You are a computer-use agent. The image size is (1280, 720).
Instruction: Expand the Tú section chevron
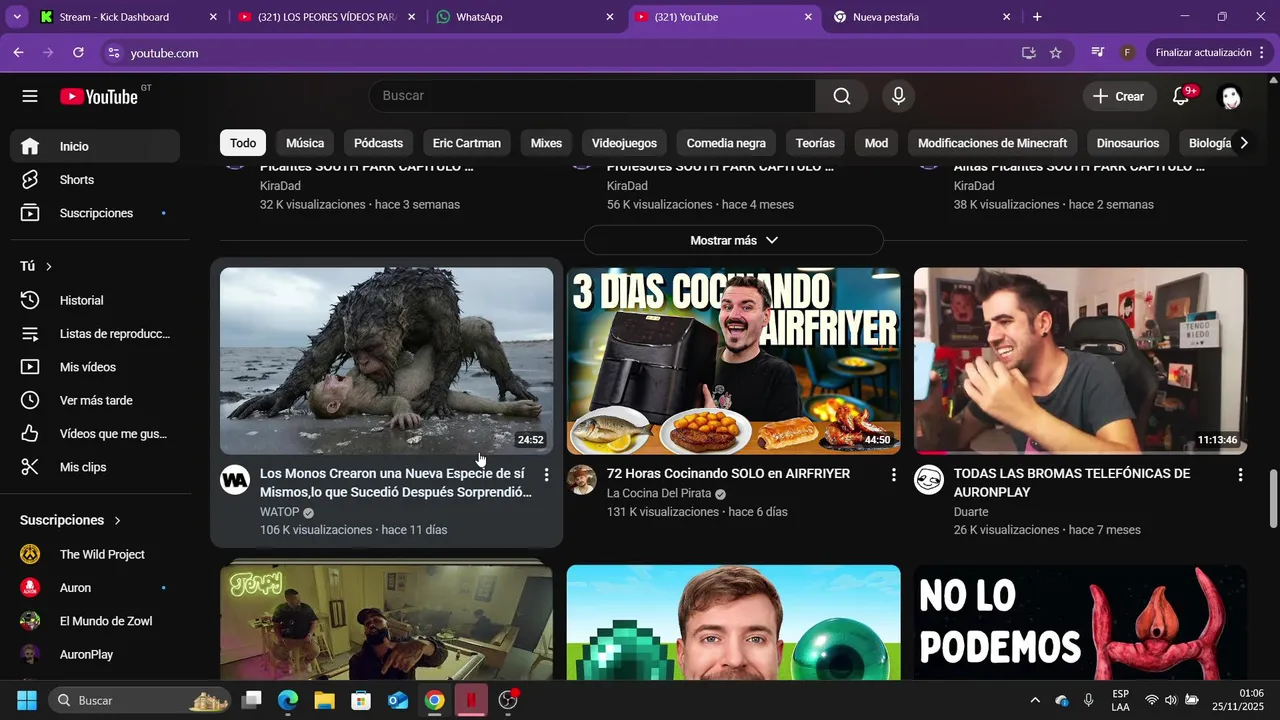(48, 267)
